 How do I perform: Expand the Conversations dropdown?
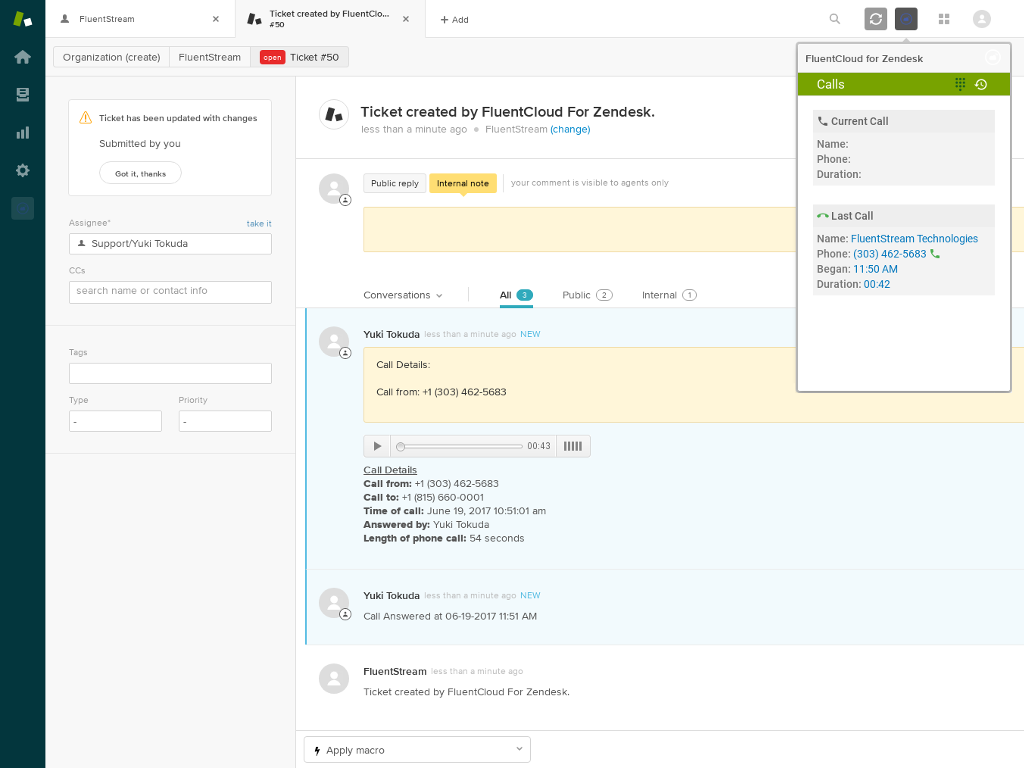[402, 295]
